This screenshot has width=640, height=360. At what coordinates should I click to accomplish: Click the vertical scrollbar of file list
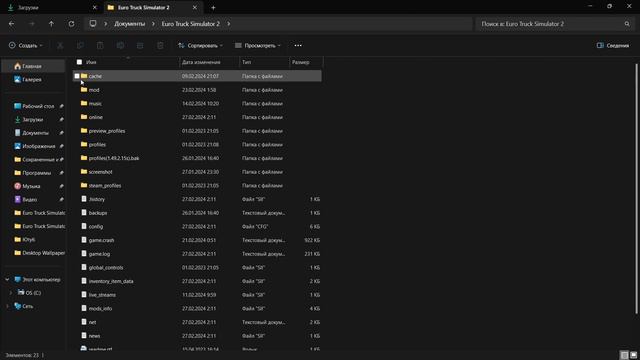pyautogui.click(x=636, y=189)
